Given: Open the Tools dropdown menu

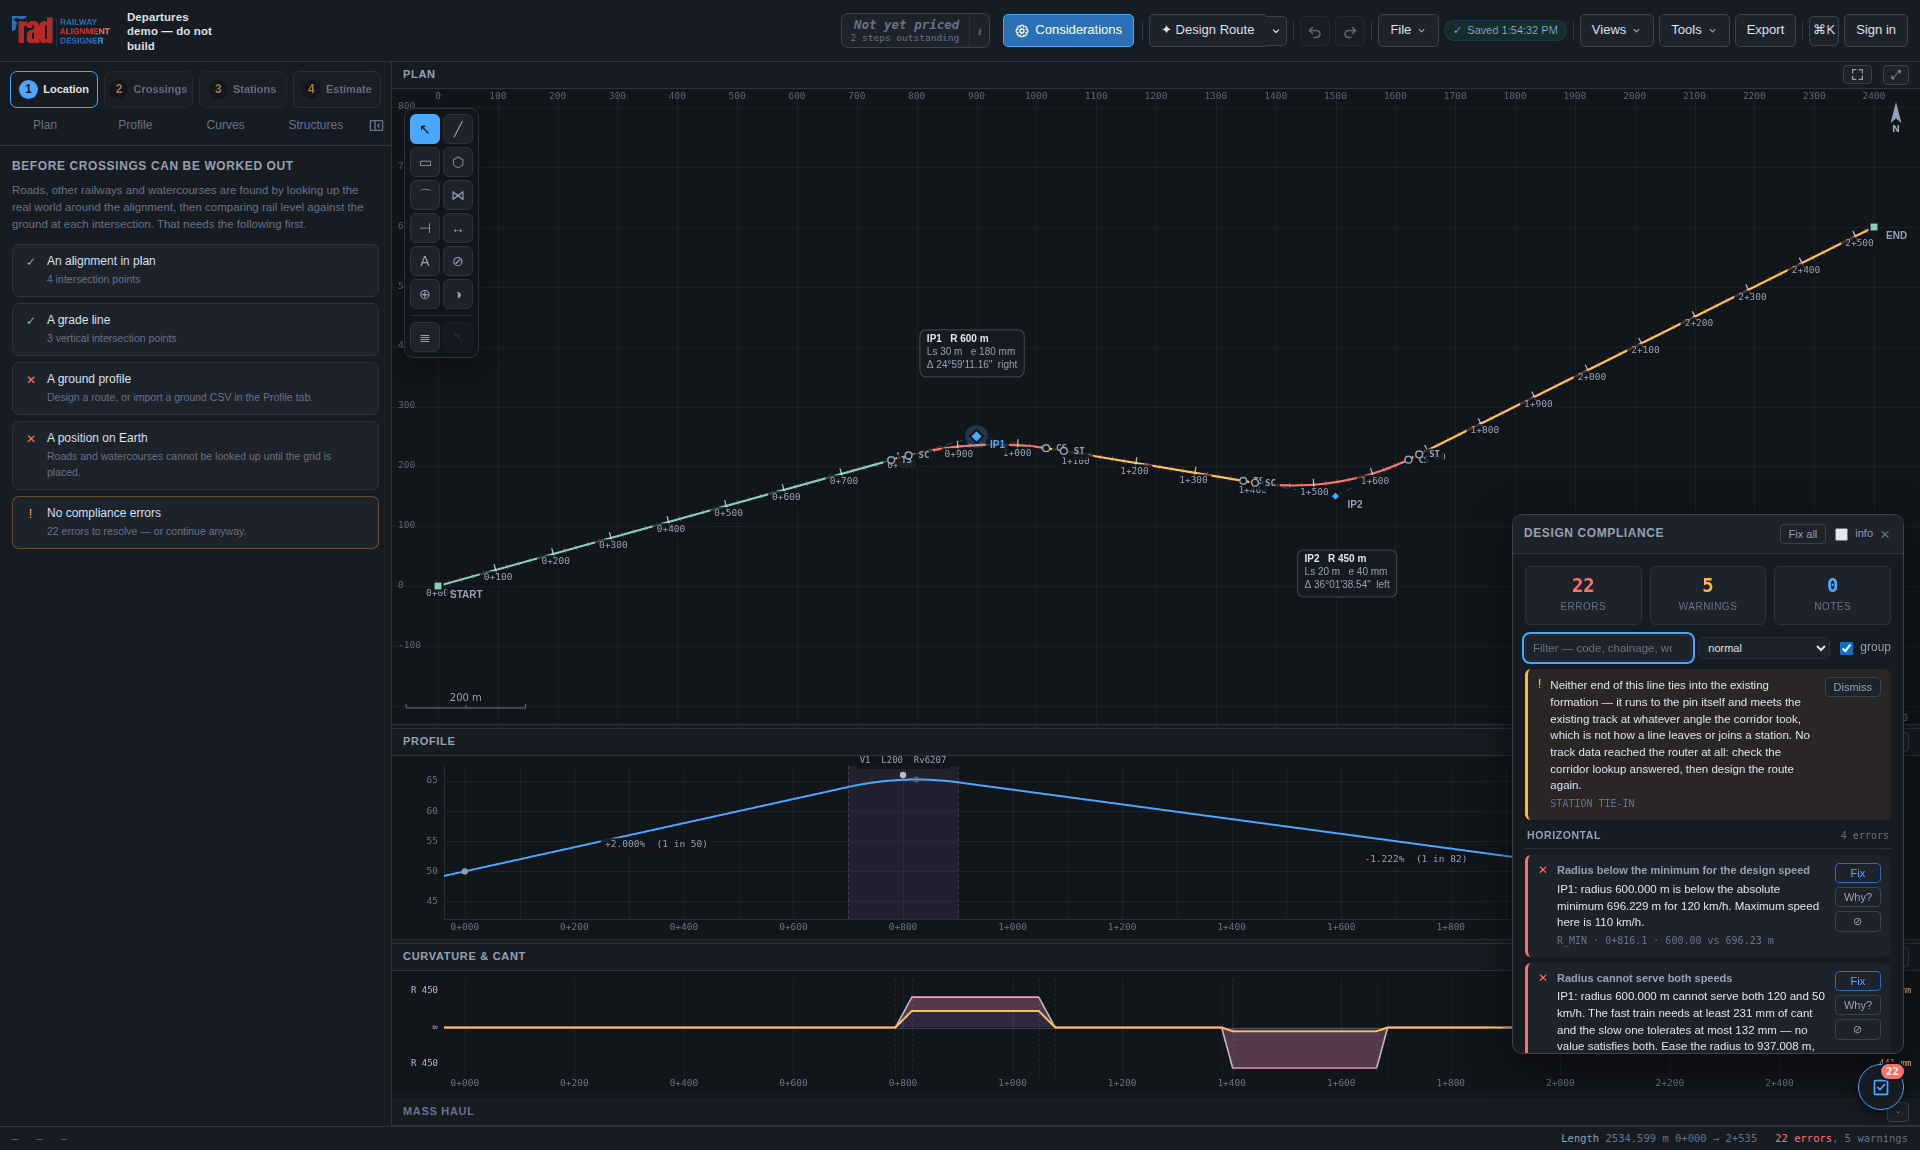Looking at the screenshot, I should pos(1693,30).
